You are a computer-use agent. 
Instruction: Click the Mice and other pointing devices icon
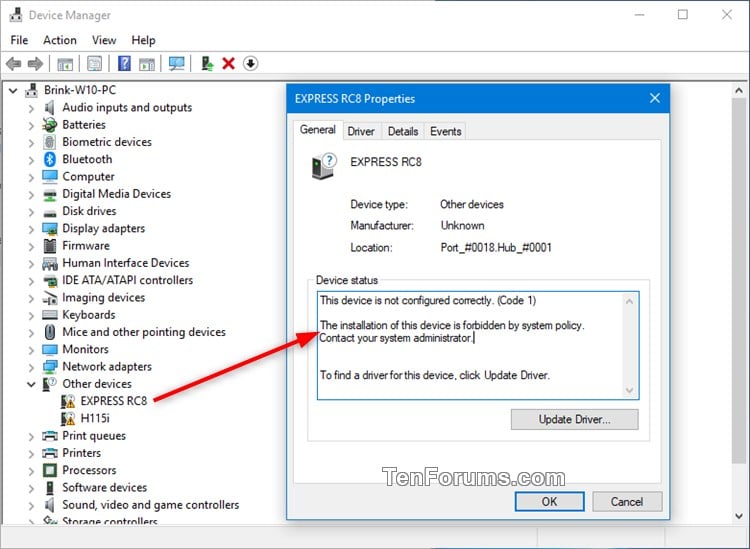coord(50,332)
